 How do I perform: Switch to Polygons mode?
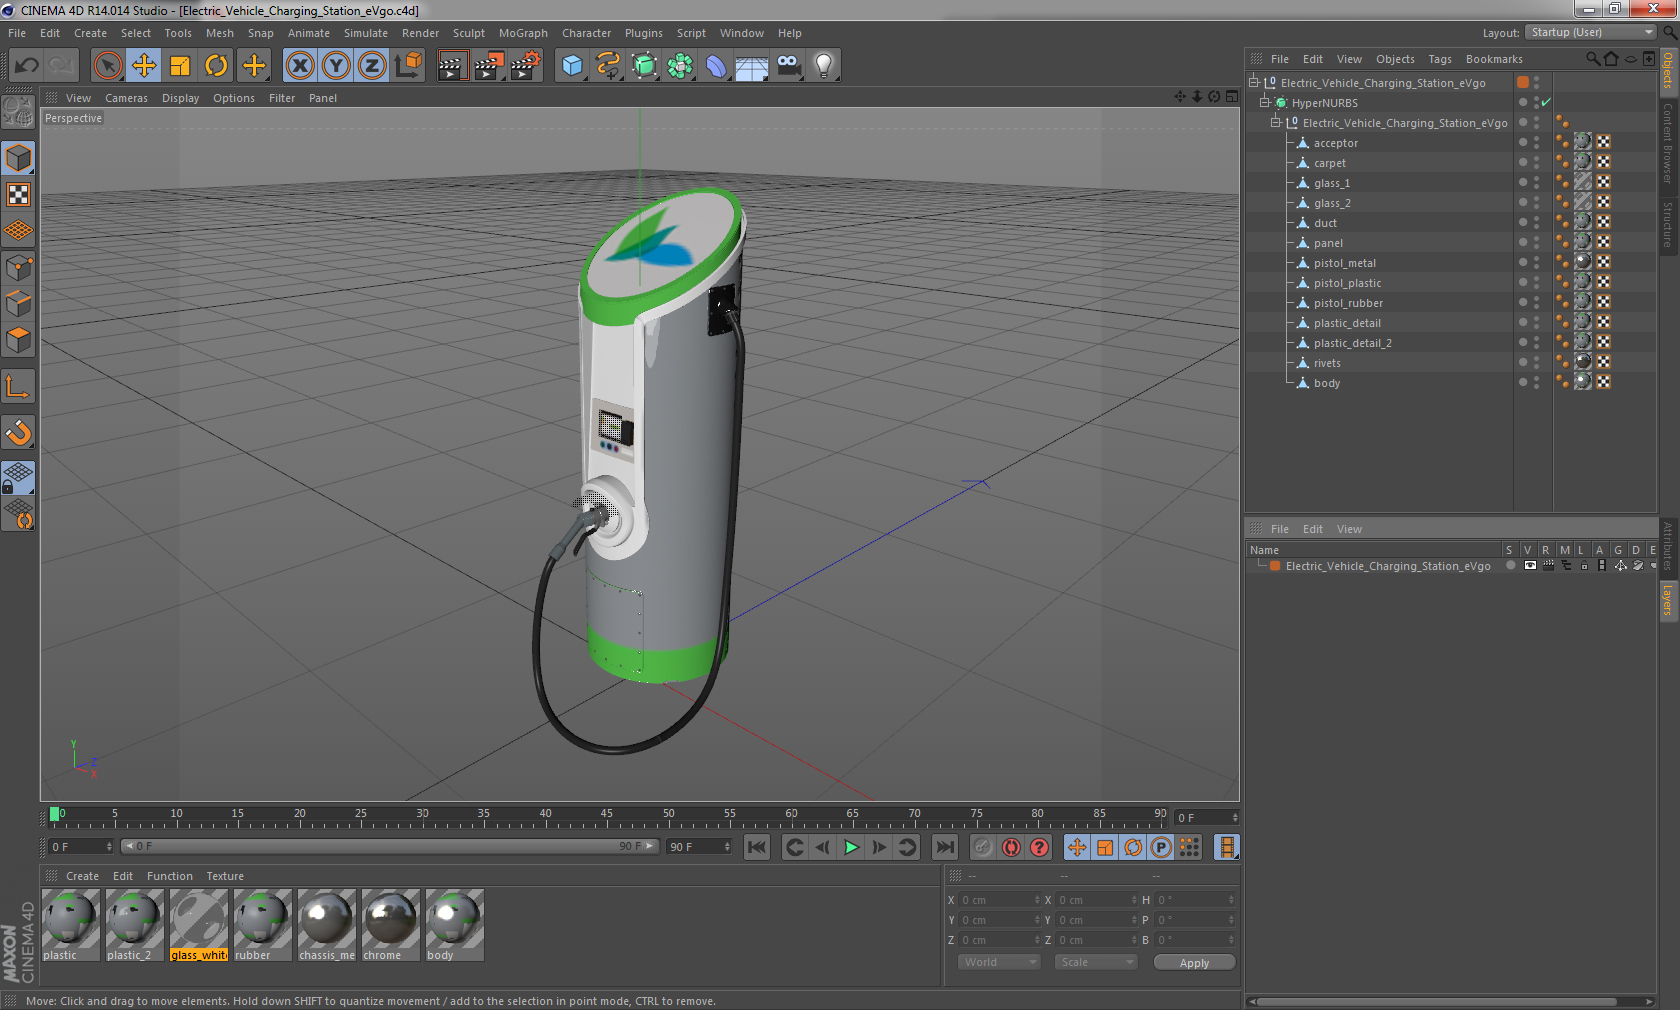point(18,340)
